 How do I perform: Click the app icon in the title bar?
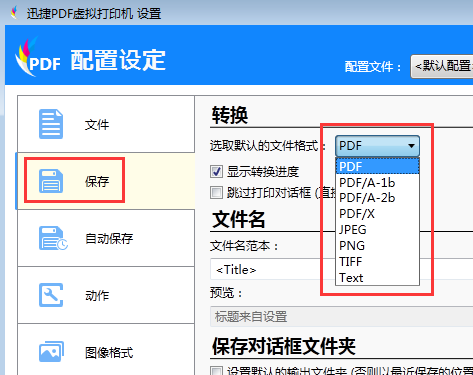(x=14, y=13)
